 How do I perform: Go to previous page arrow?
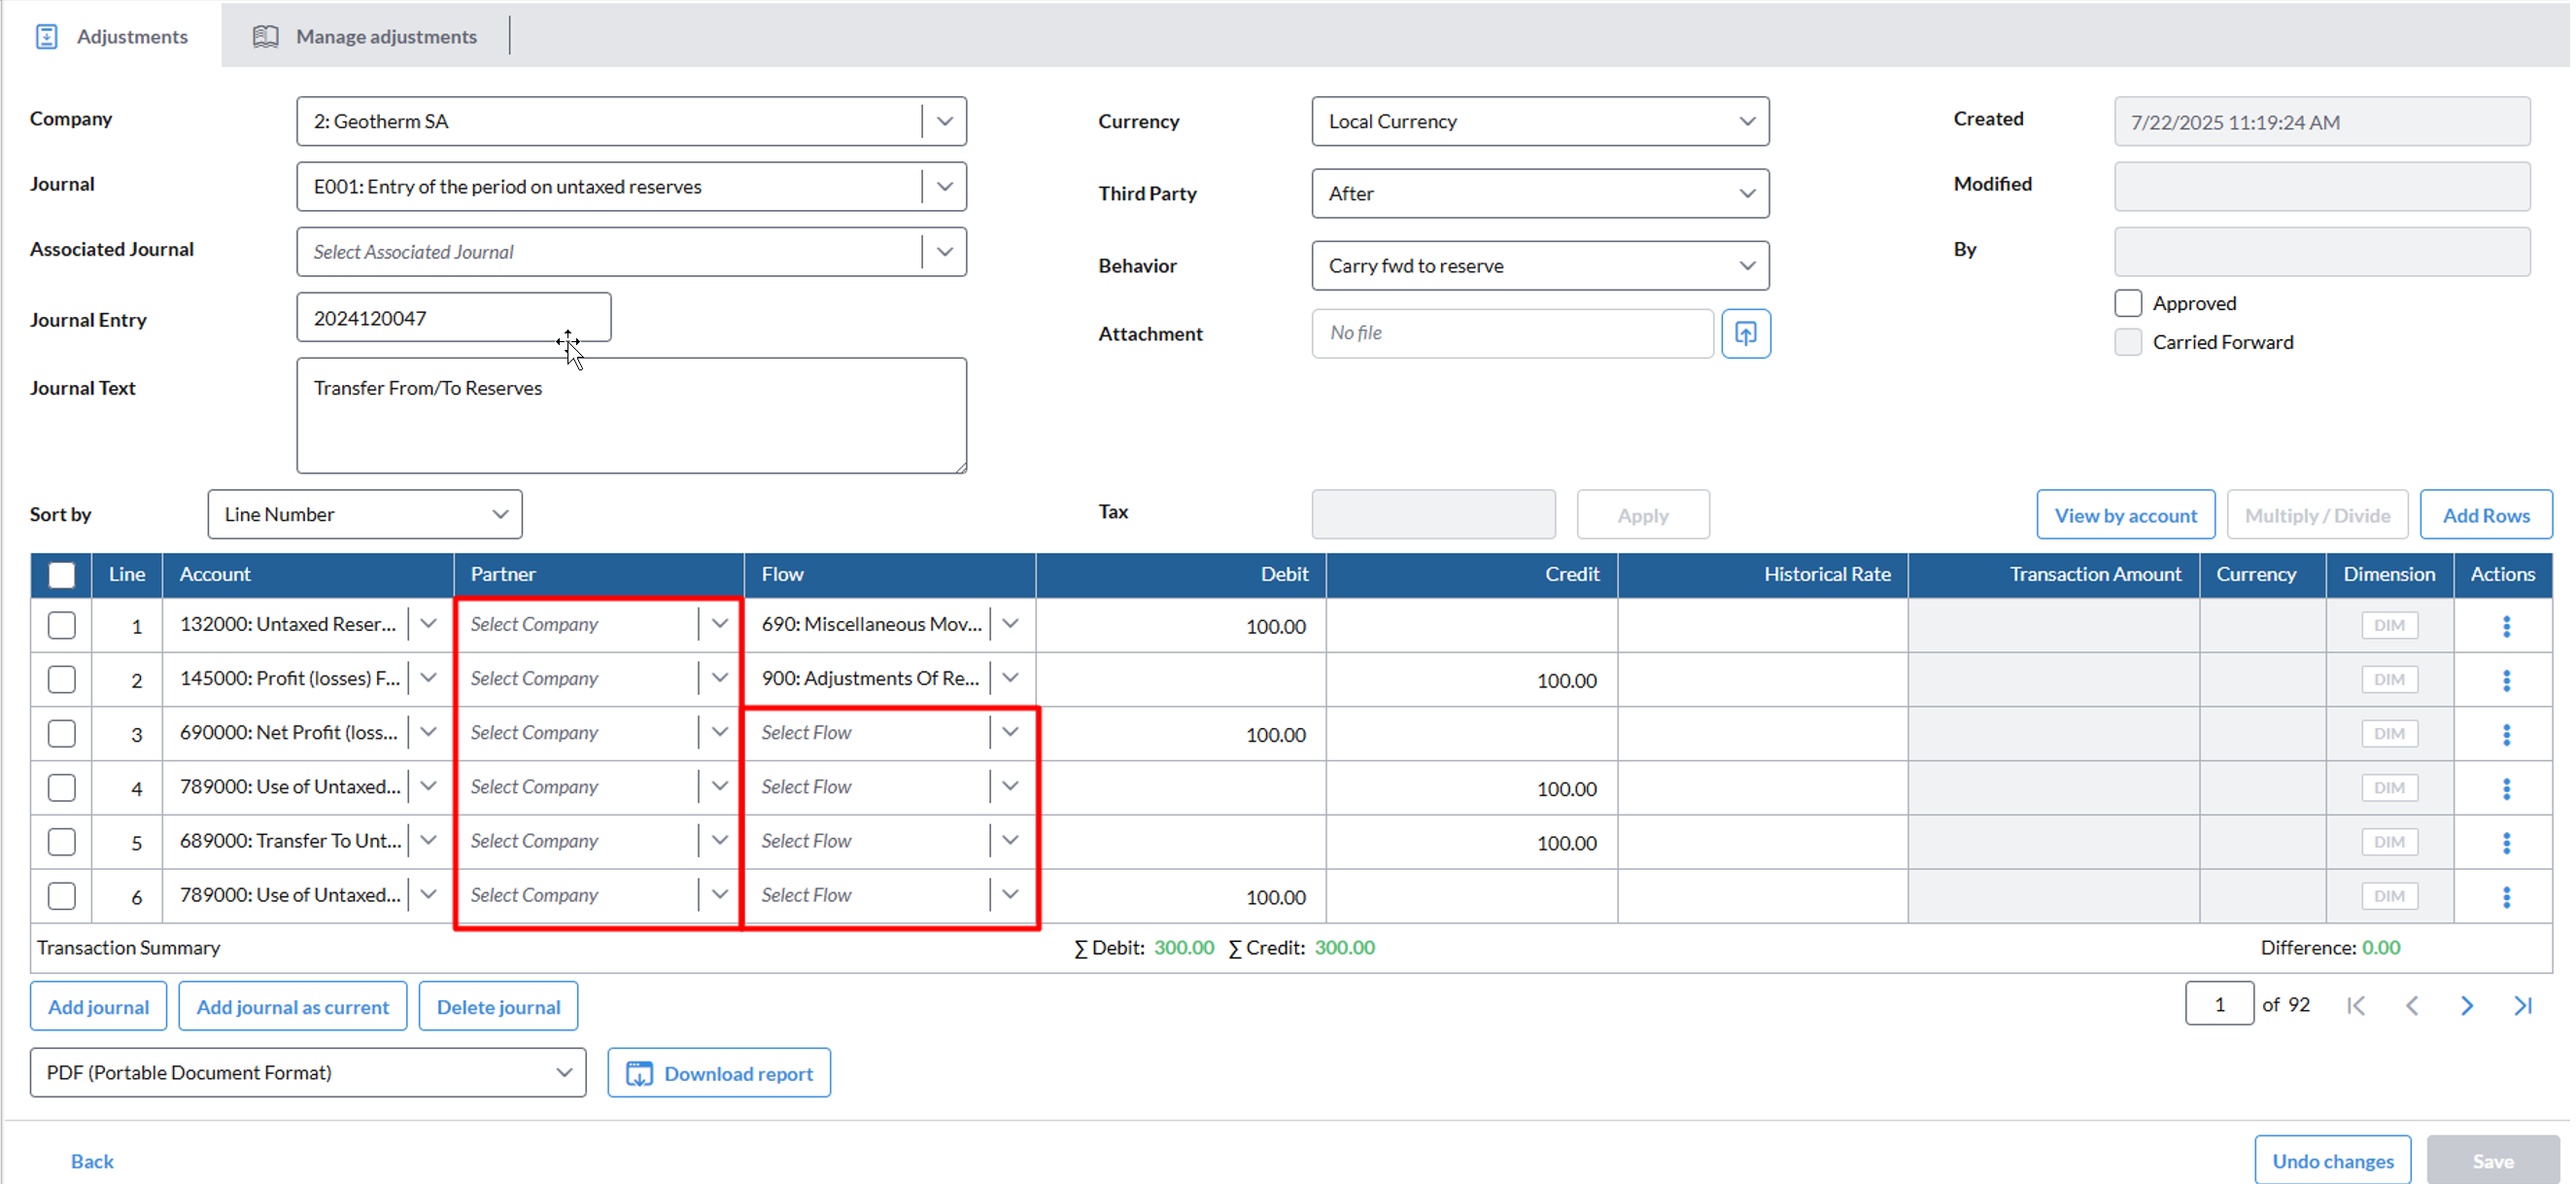[x=2411, y=1005]
